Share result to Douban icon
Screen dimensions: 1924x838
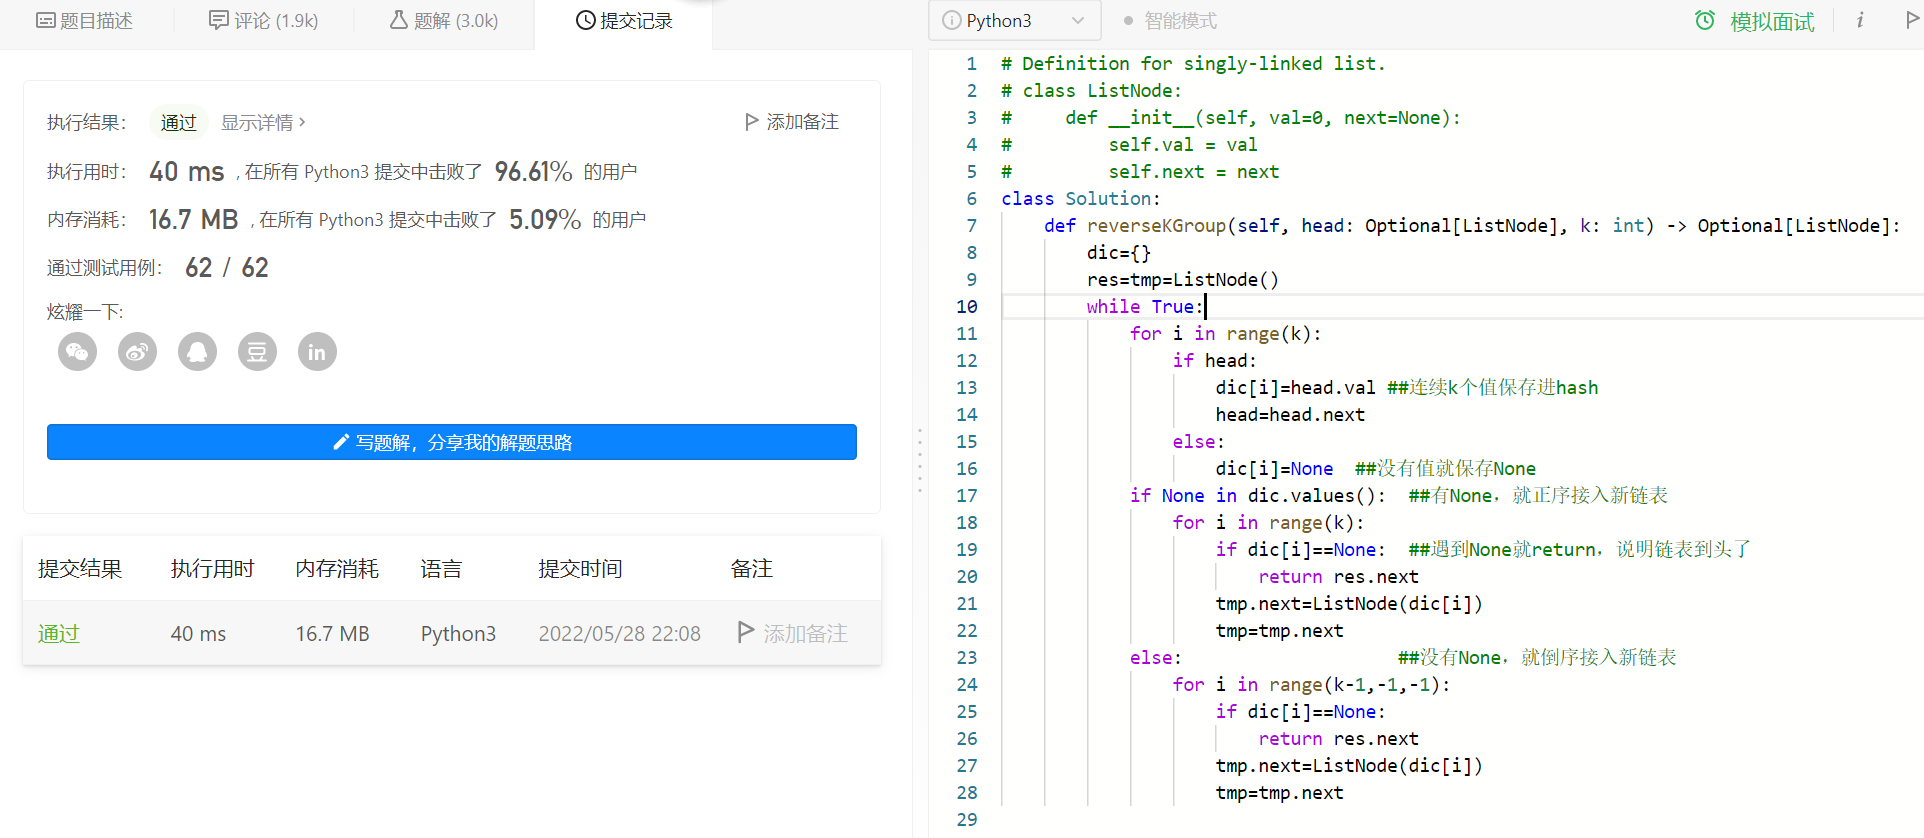[258, 352]
